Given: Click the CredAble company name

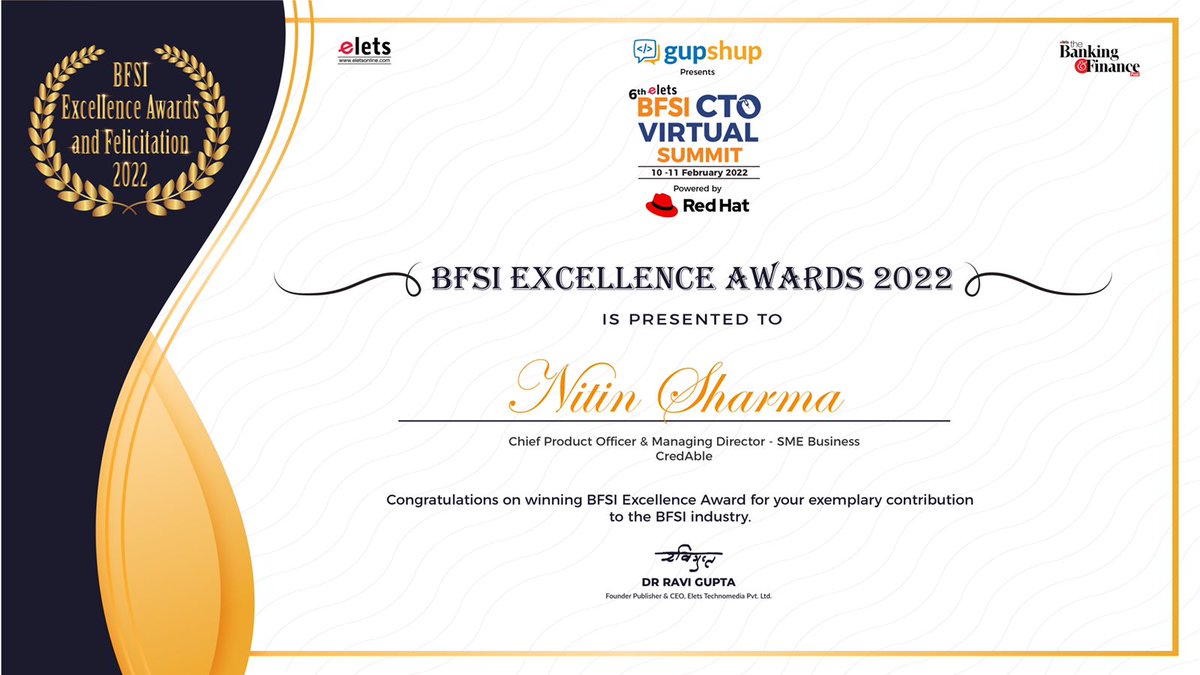Looking at the screenshot, I should (x=684, y=455).
